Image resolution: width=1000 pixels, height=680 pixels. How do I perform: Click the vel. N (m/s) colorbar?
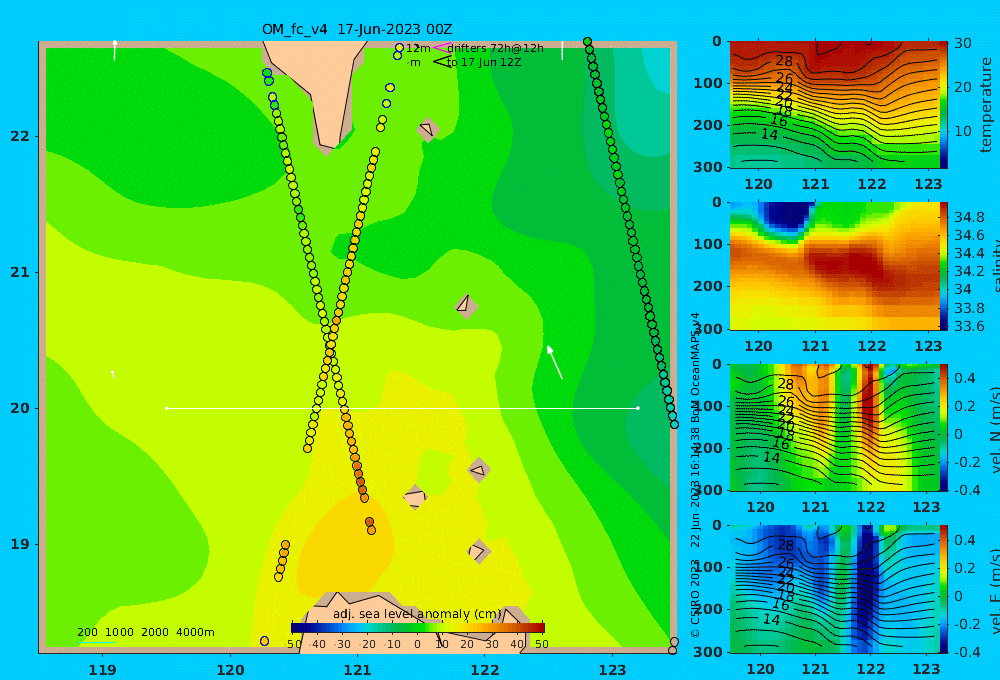click(943, 427)
